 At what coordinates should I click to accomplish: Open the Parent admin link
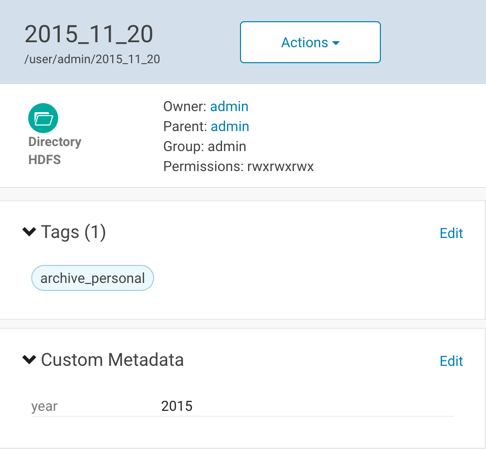(x=230, y=127)
